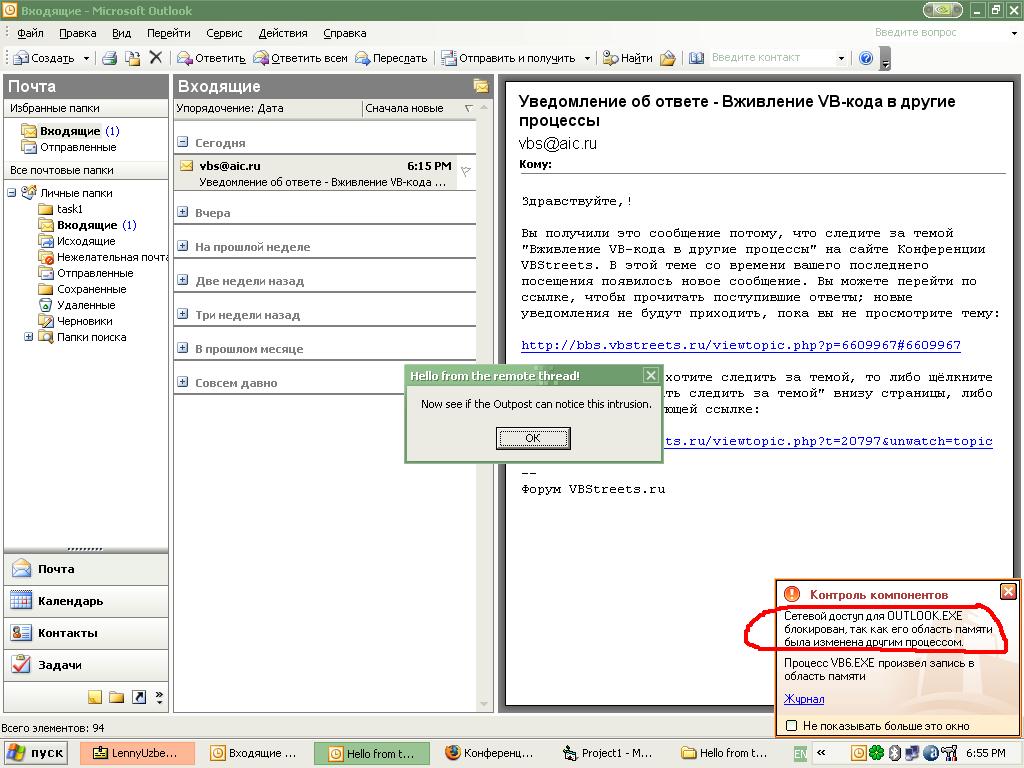Viewport: 1024px width, 768px height.
Task: Close the Контроль компонентов alert
Action: point(1008,592)
